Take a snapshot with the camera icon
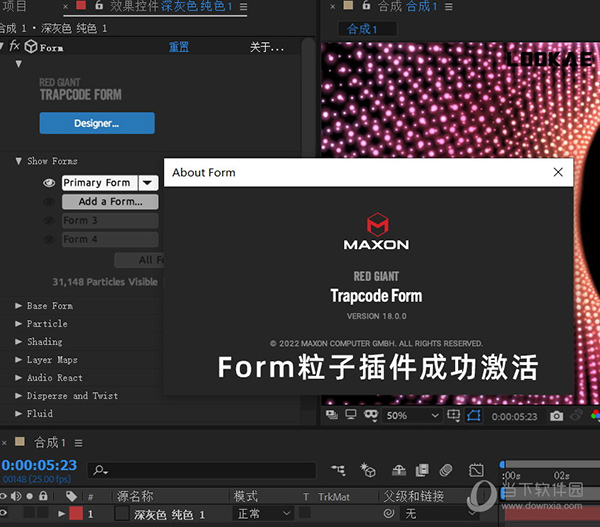The width and height of the screenshot is (600, 527). [556, 416]
